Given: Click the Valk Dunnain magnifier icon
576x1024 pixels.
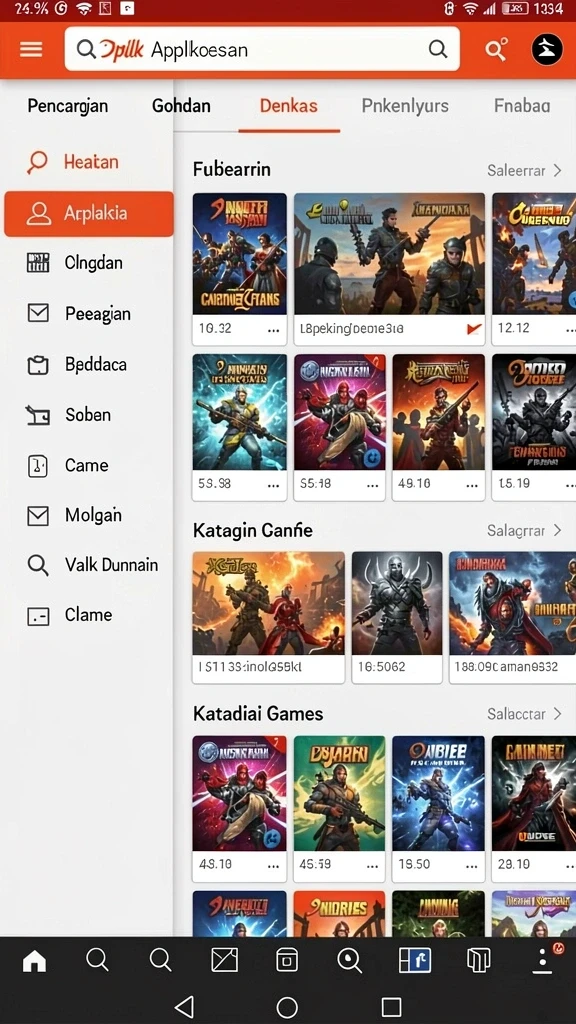Looking at the screenshot, I should 38,565.
